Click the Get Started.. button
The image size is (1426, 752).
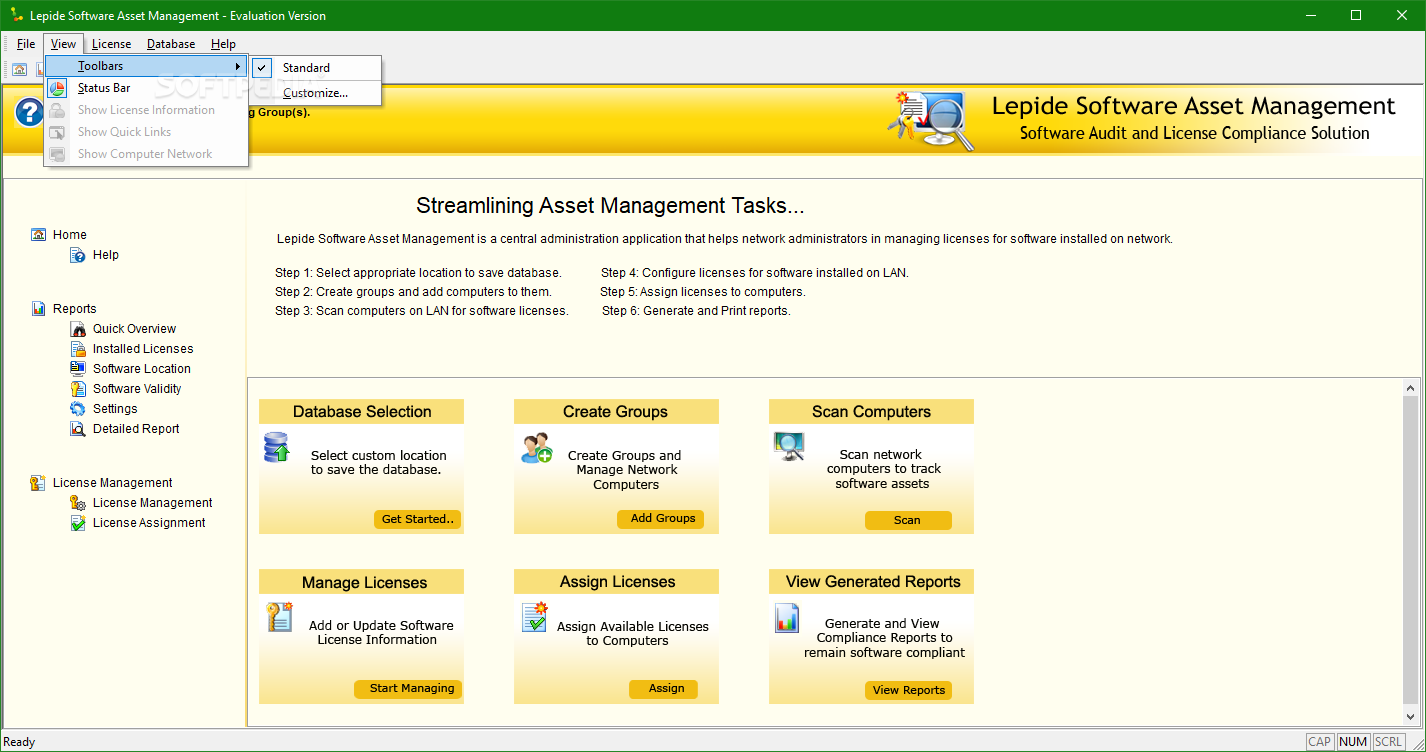418,519
